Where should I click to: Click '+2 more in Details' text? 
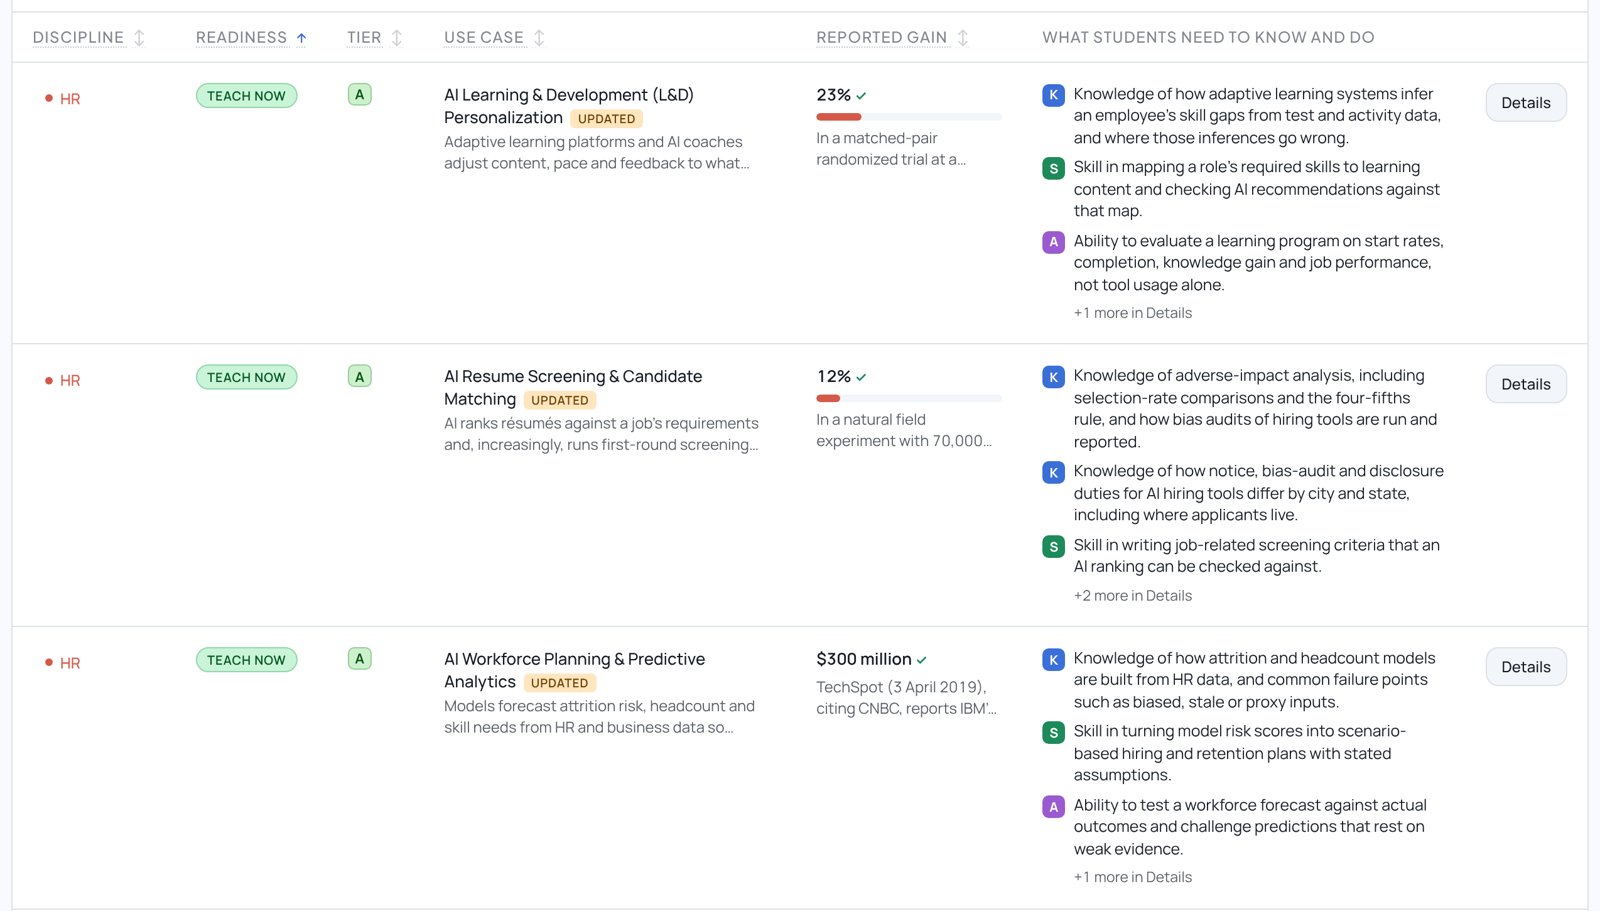pyautogui.click(x=1133, y=596)
